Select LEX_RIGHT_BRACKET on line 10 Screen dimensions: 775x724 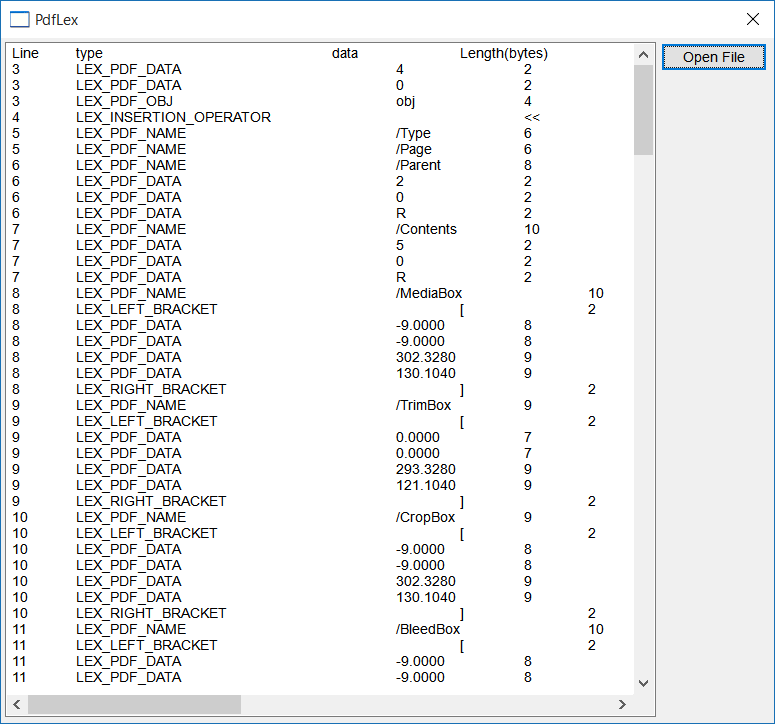(151, 613)
